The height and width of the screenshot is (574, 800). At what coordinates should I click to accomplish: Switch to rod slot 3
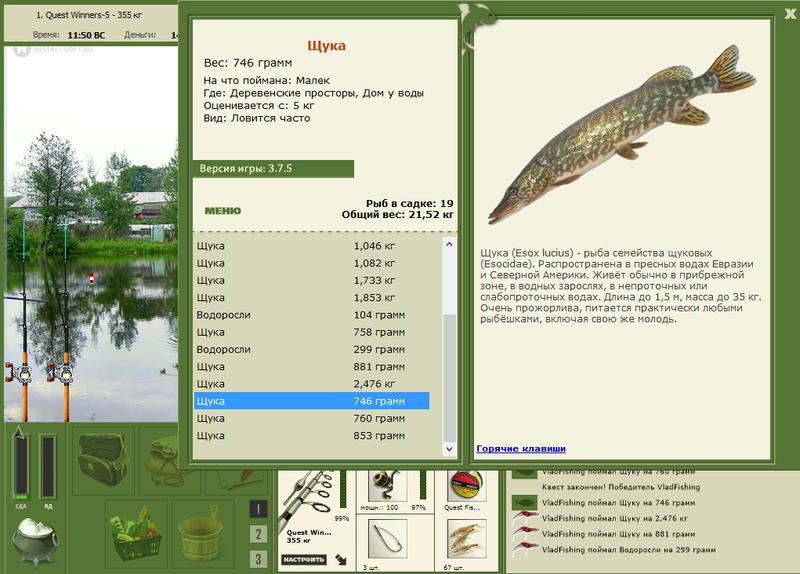(x=258, y=559)
